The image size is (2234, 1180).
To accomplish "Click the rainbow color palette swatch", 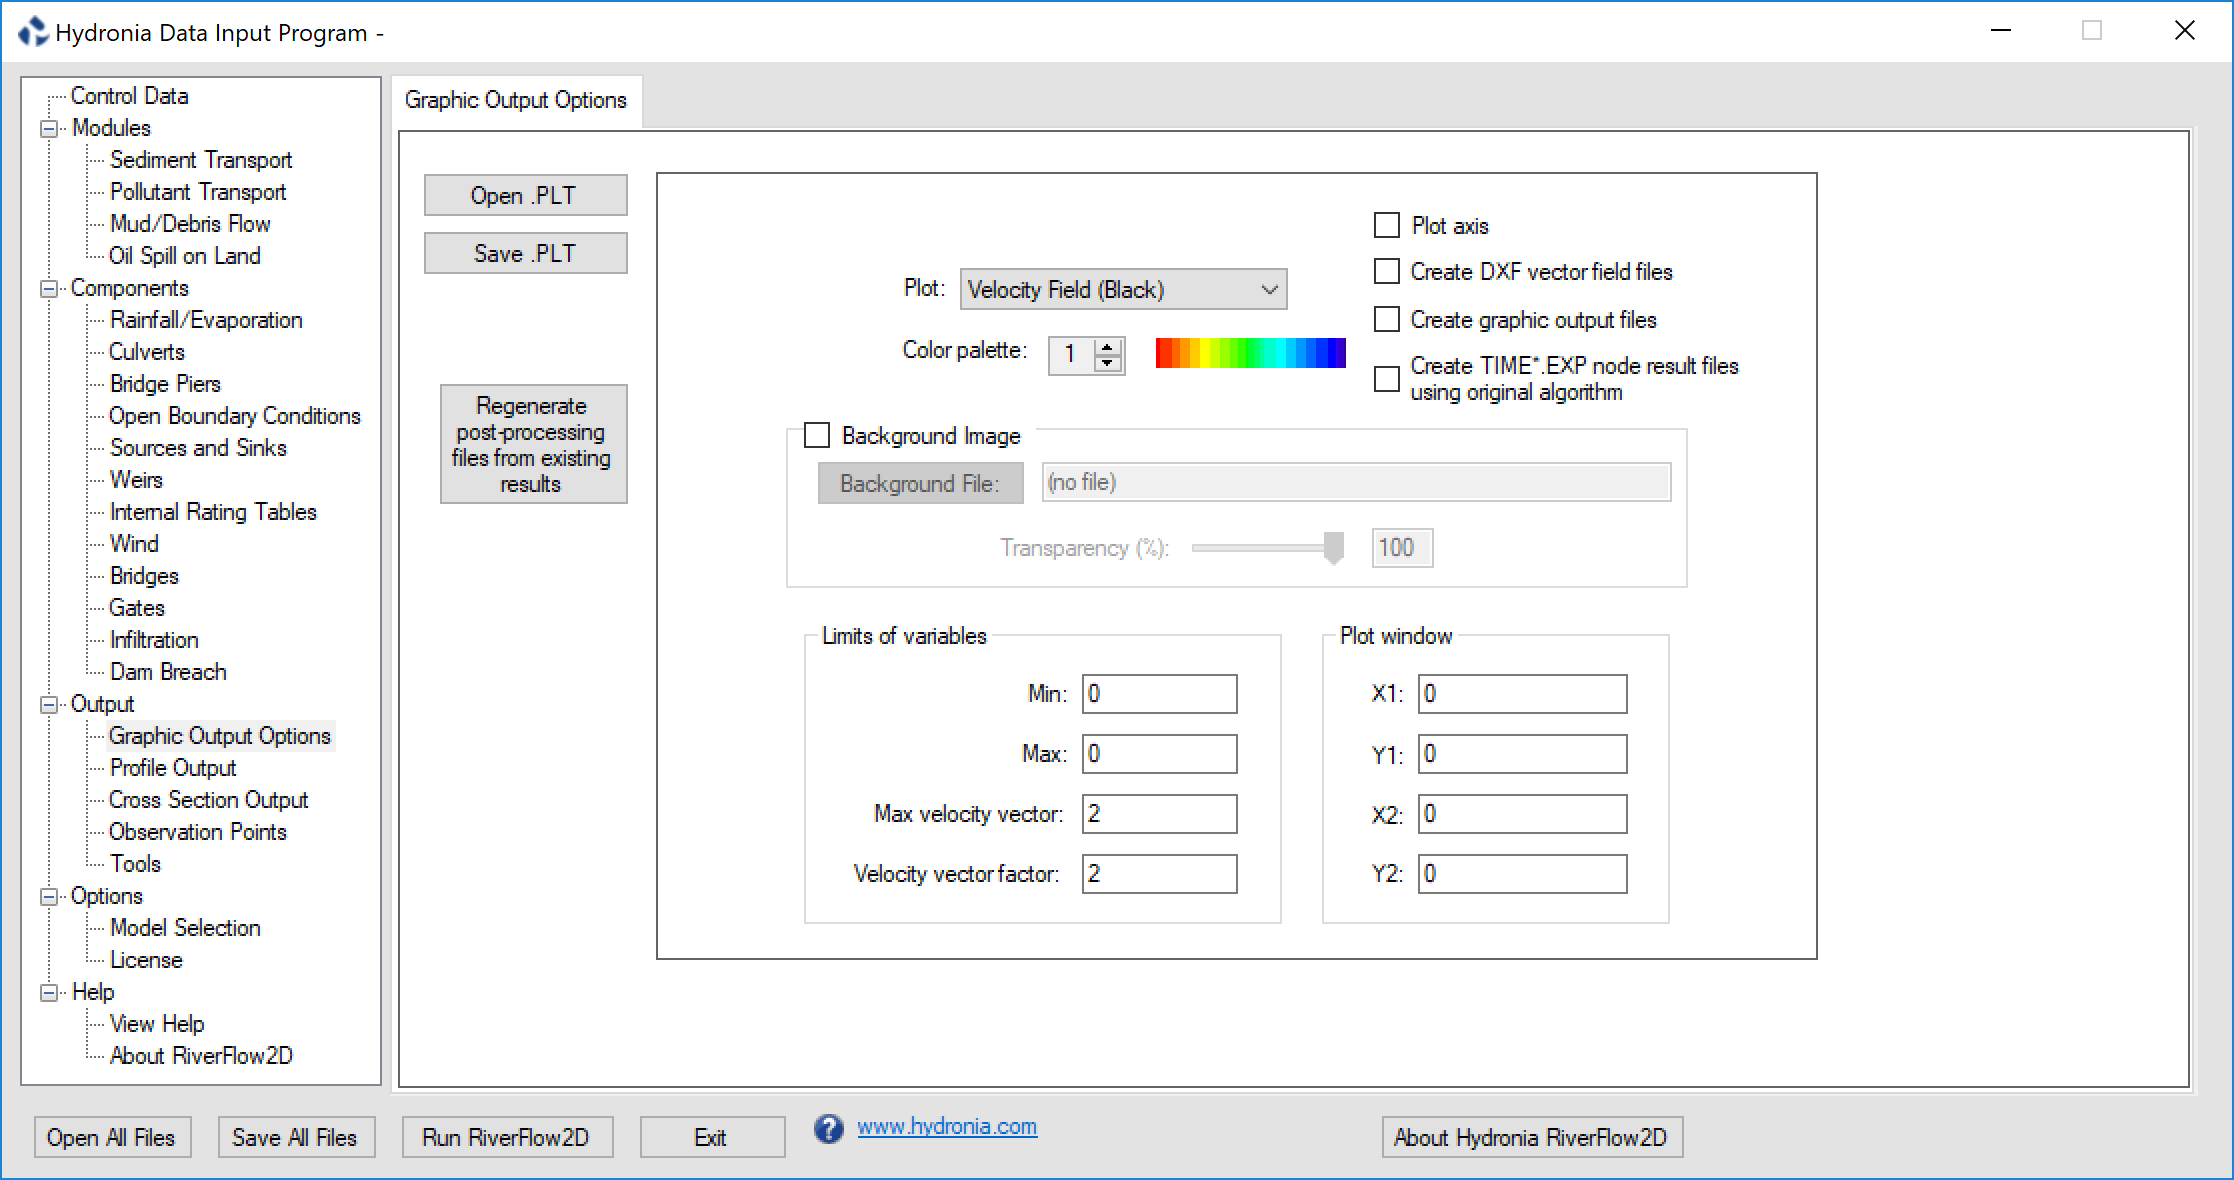I will click(1251, 353).
